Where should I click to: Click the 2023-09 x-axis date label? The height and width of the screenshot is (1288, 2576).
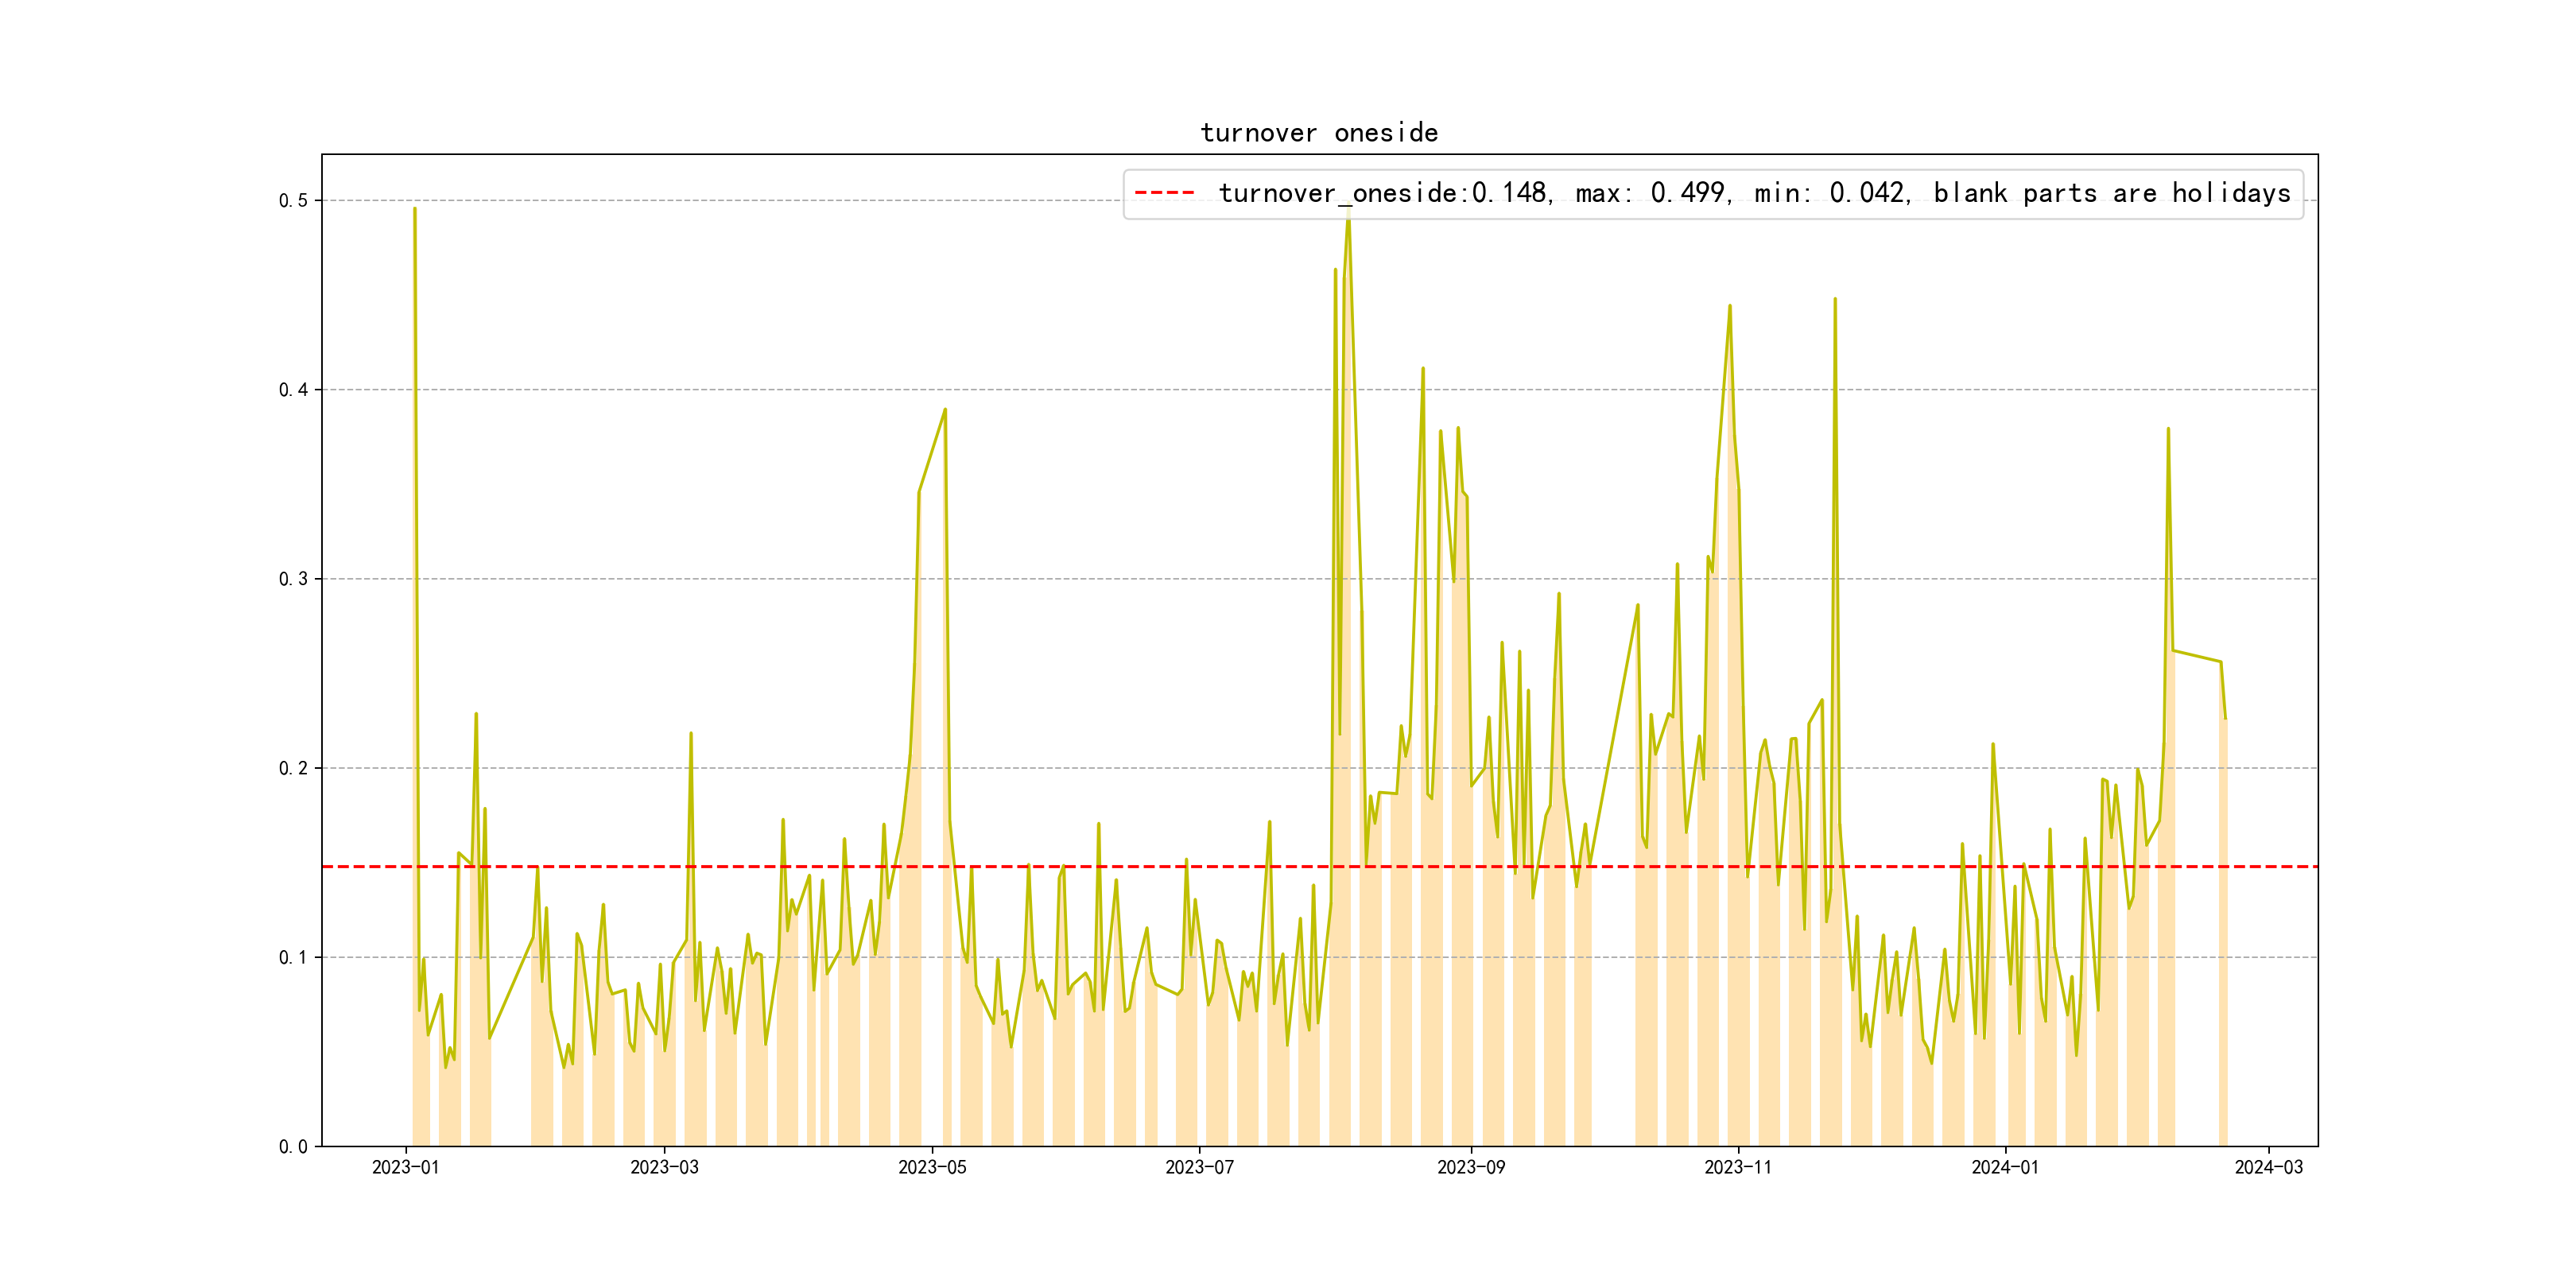[x=1470, y=1167]
